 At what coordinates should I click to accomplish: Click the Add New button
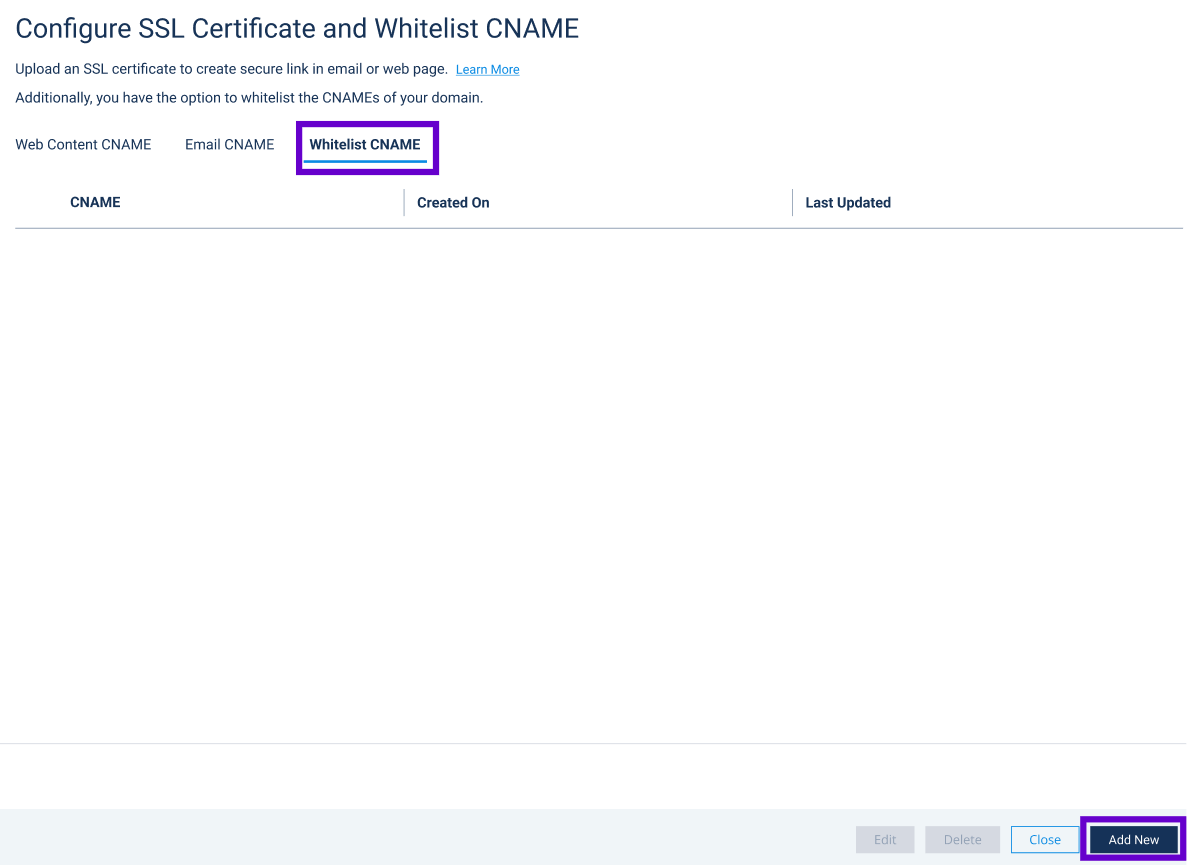(x=1134, y=839)
